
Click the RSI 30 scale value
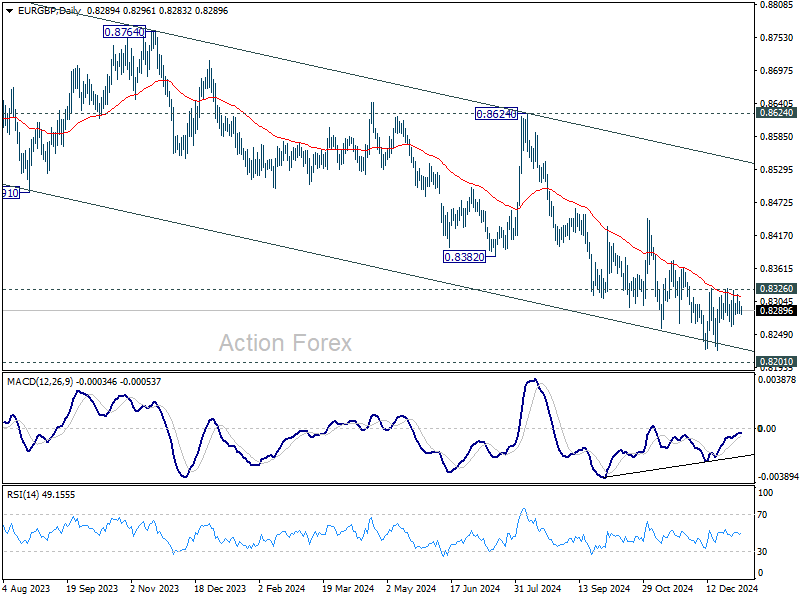[x=762, y=552]
